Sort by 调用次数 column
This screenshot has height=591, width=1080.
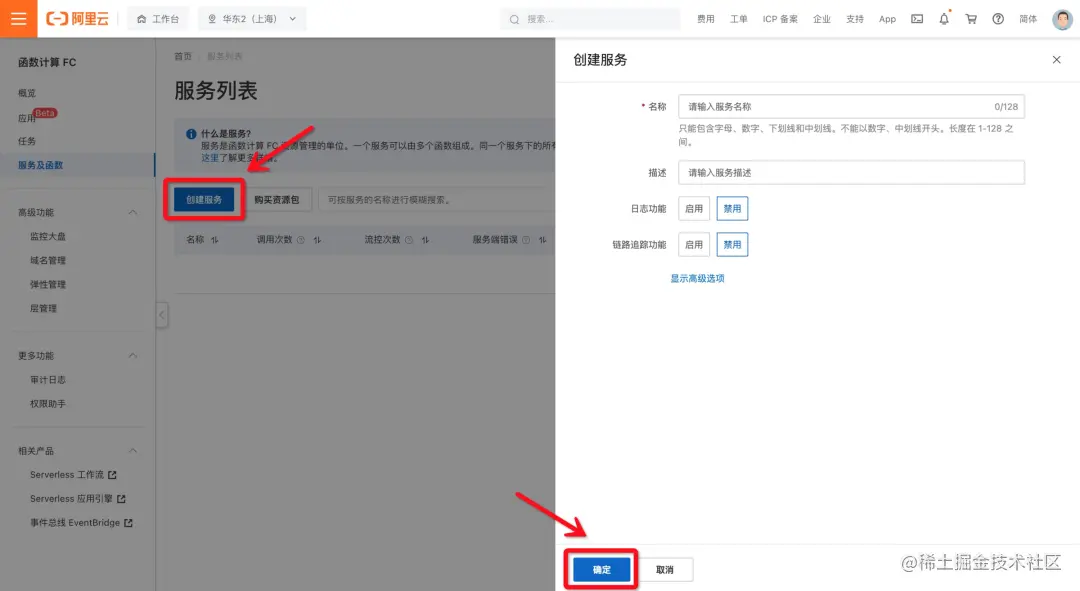(317, 240)
